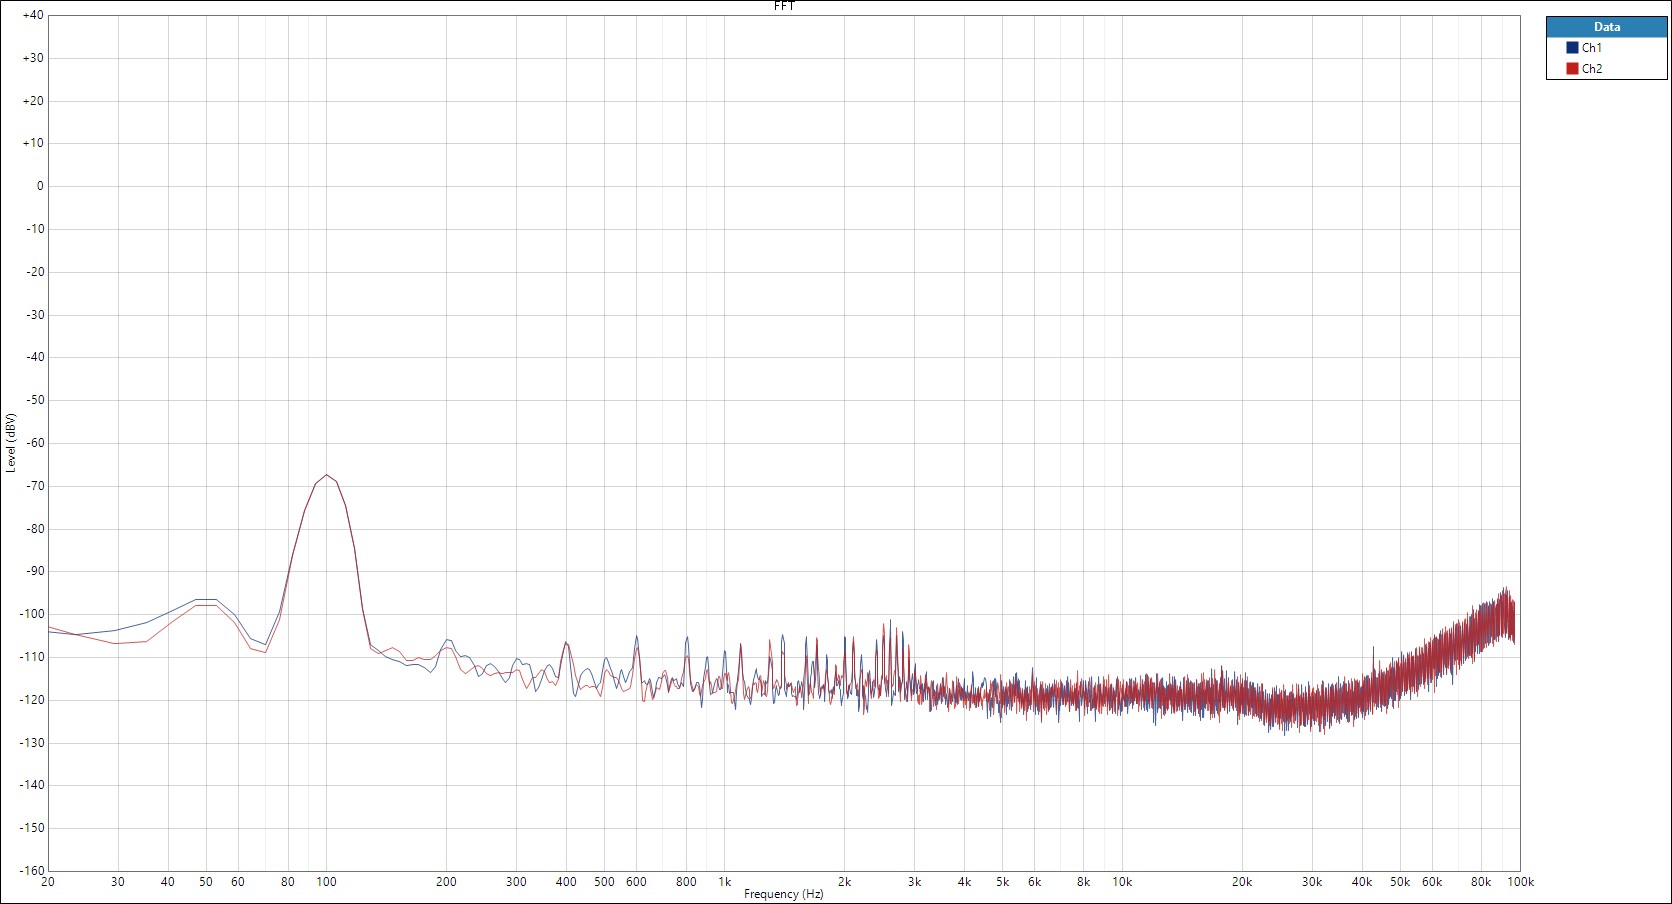Click the 1k frequency axis tick label
The height and width of the screenshot is (904, 1672).
(725, 882)
